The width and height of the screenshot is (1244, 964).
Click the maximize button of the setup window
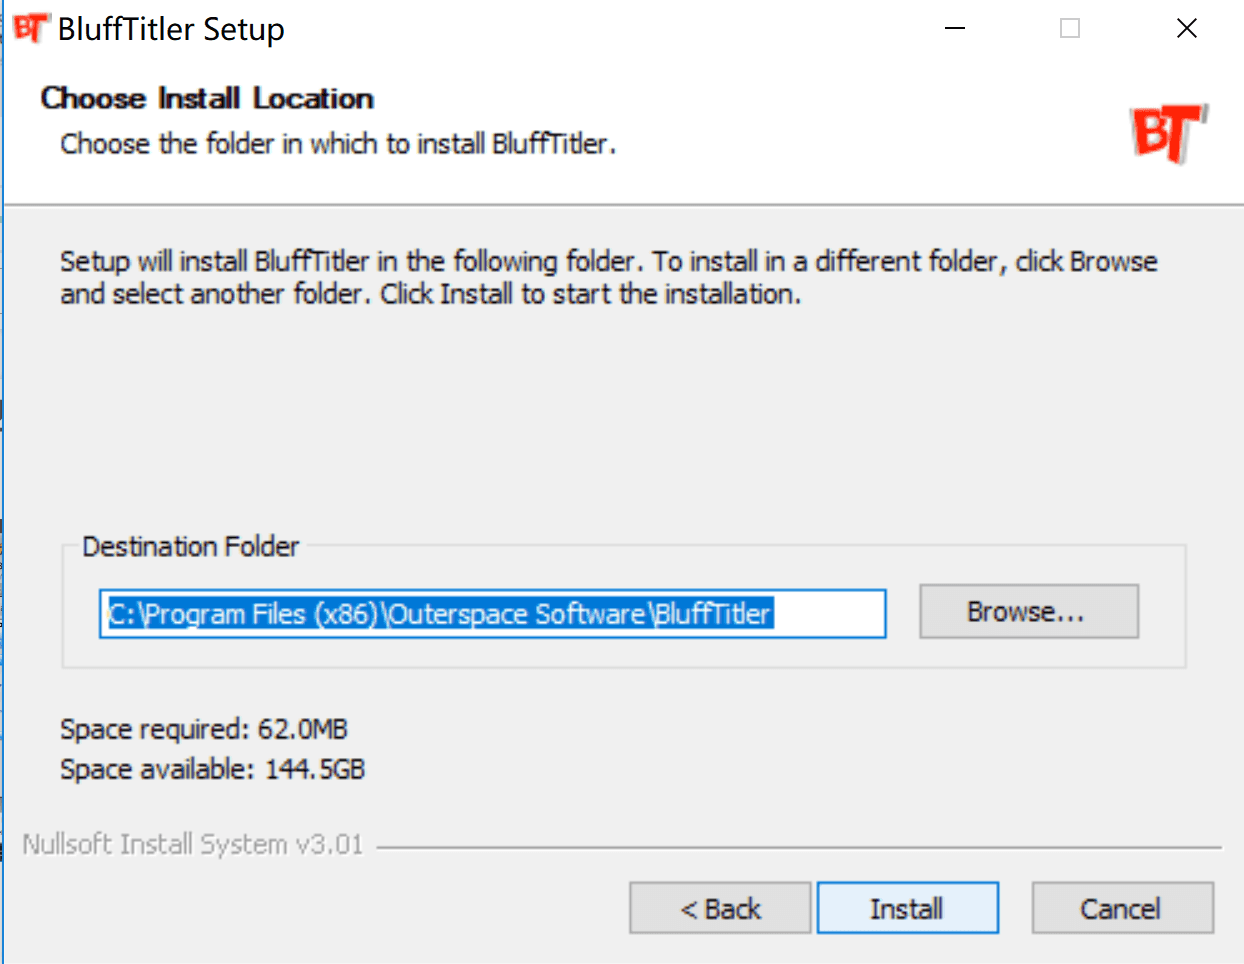1069,28
